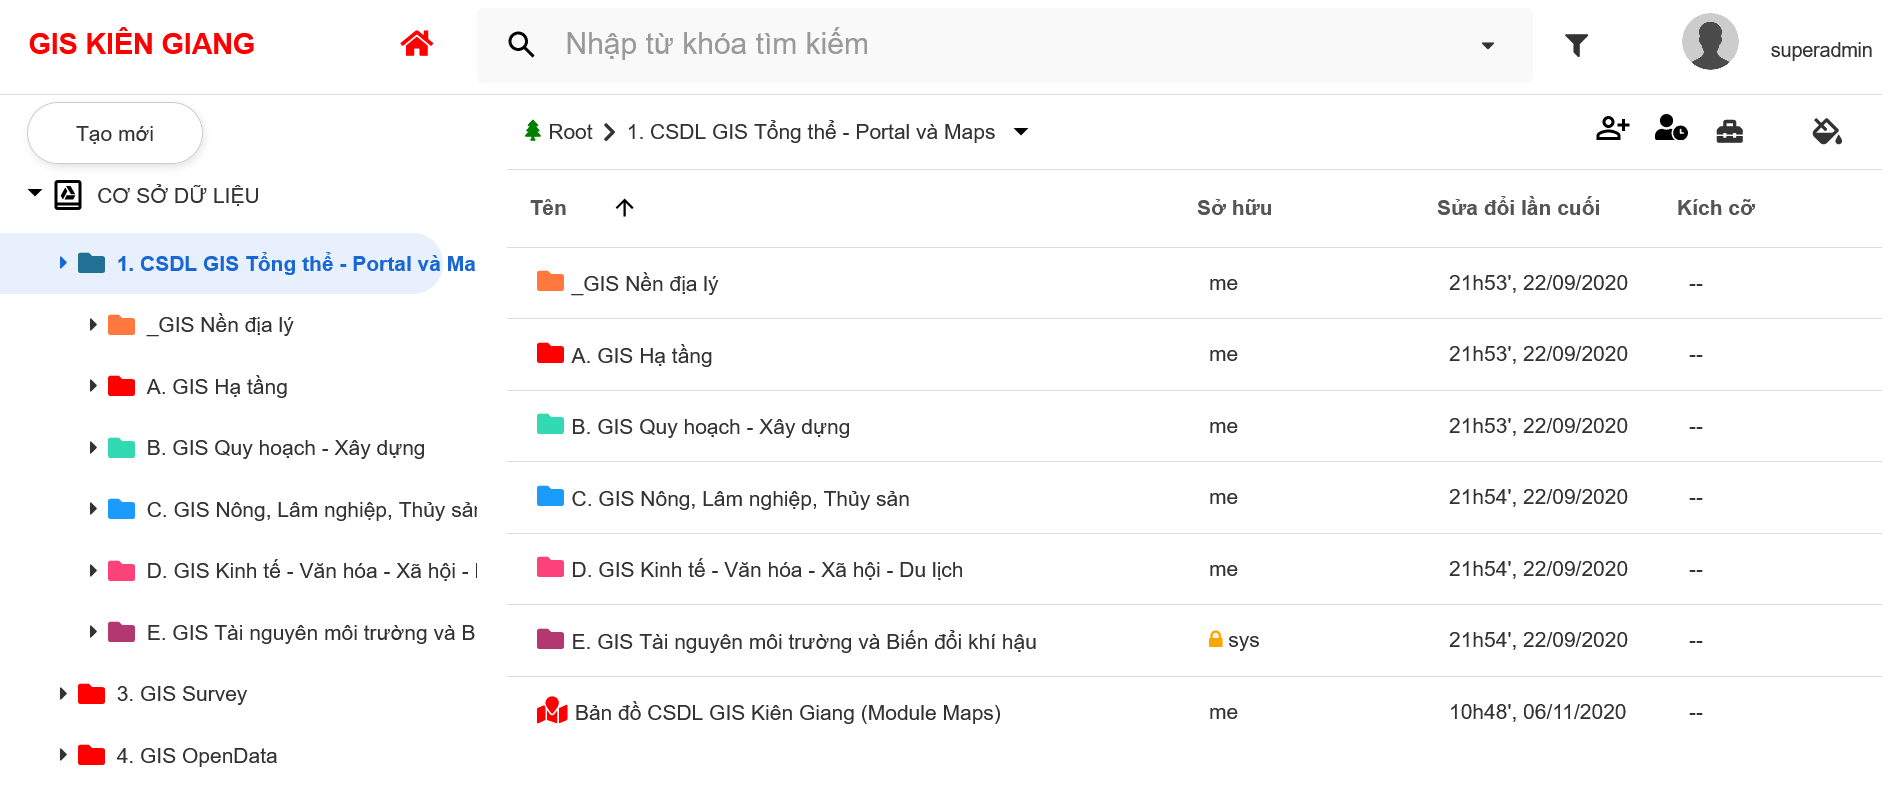1882x787 pixels.
Task: Click the search keyword input field
Action: 1010,45
